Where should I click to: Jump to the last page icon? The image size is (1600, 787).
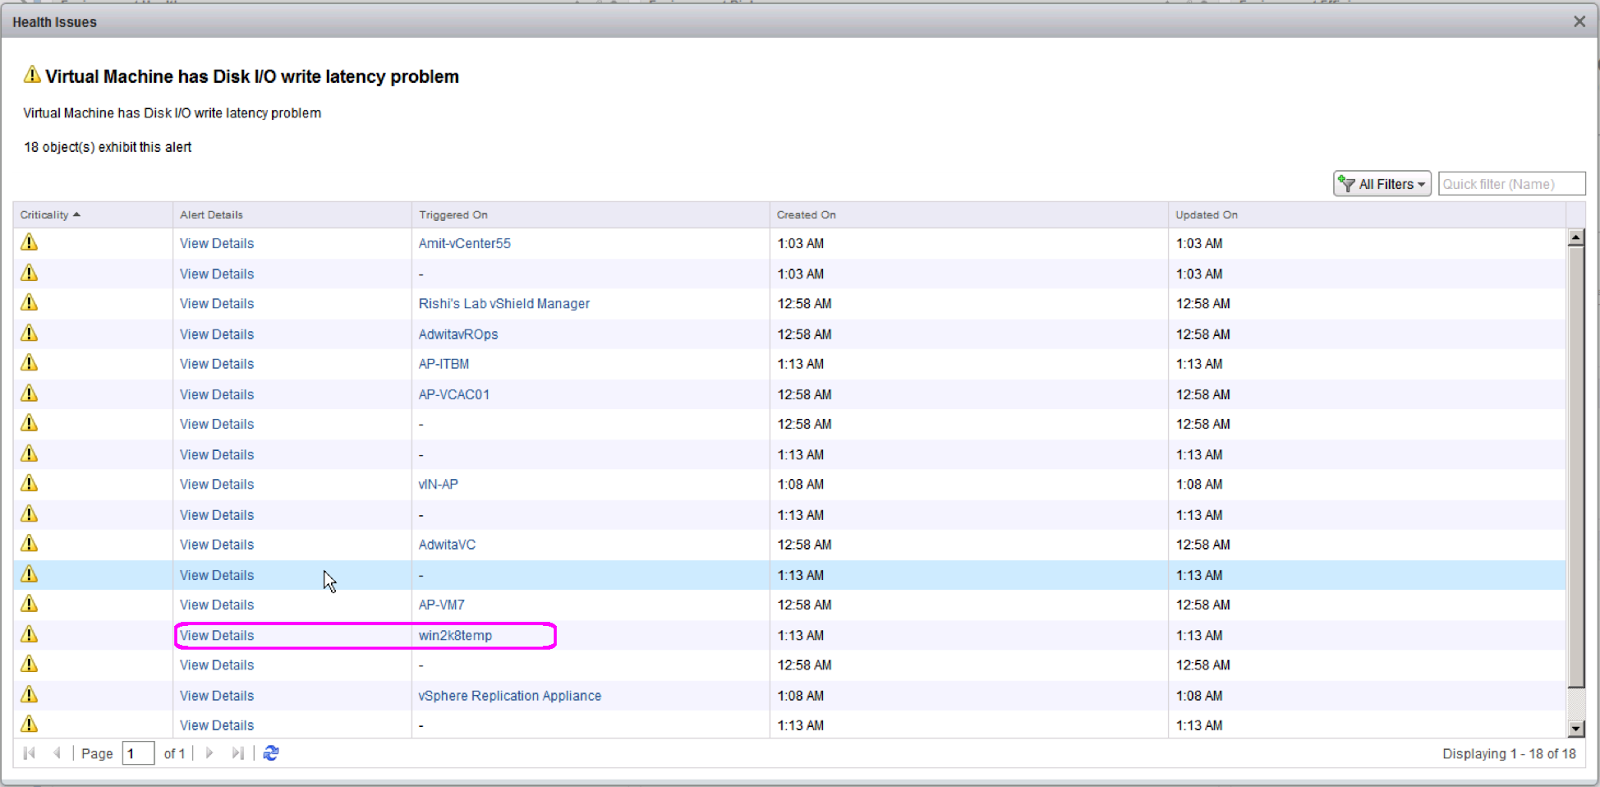(237, 753)
